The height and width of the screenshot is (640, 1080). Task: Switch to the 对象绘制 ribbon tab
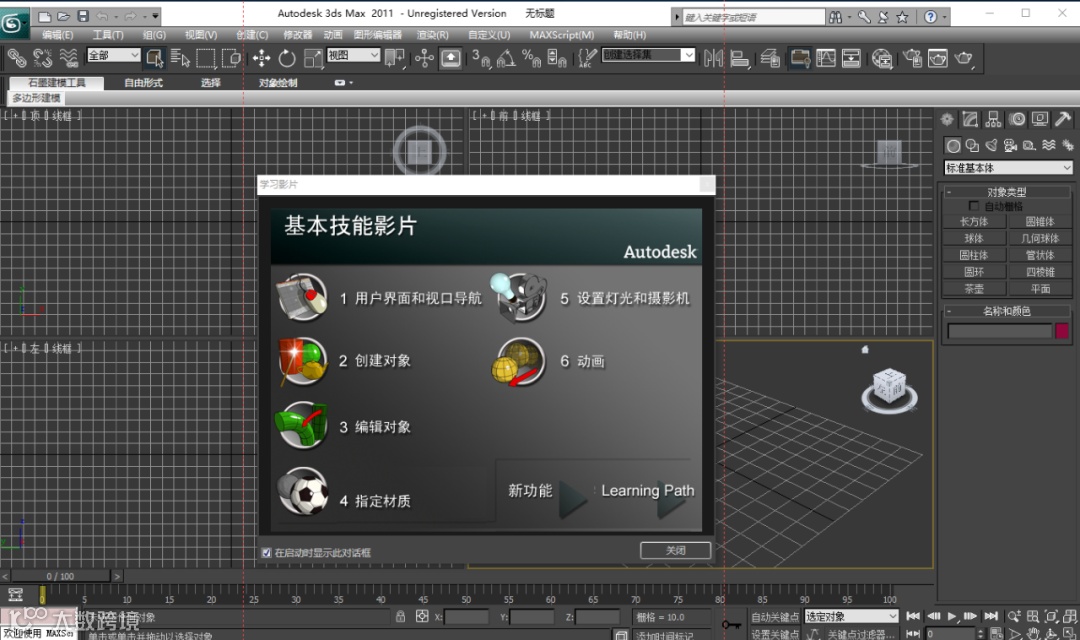(278, 83)
